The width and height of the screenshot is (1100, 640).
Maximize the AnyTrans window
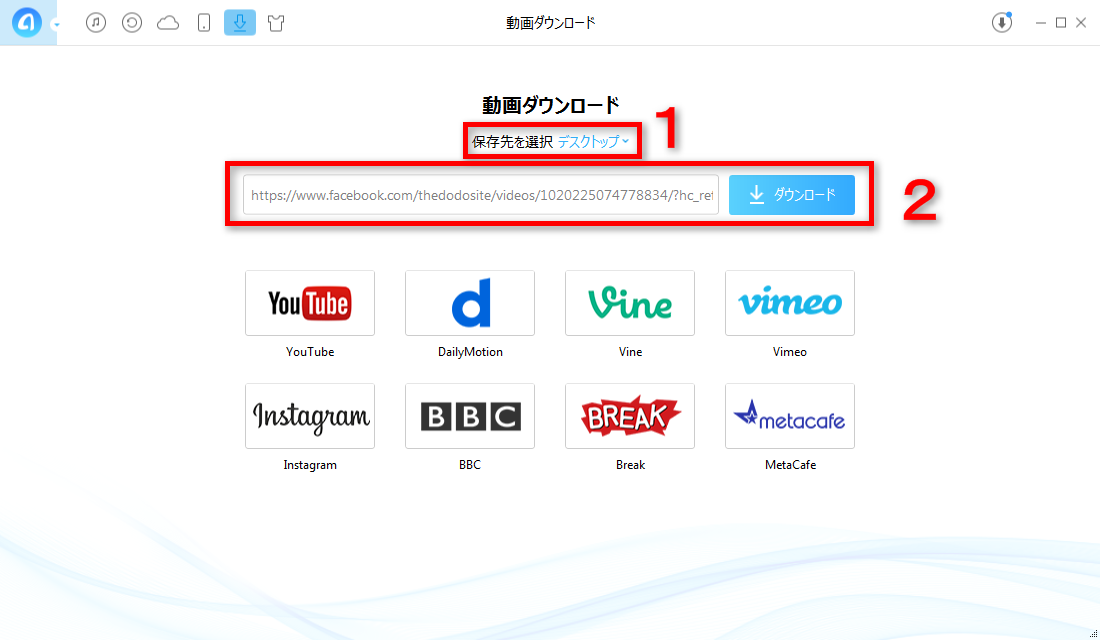1061,22
